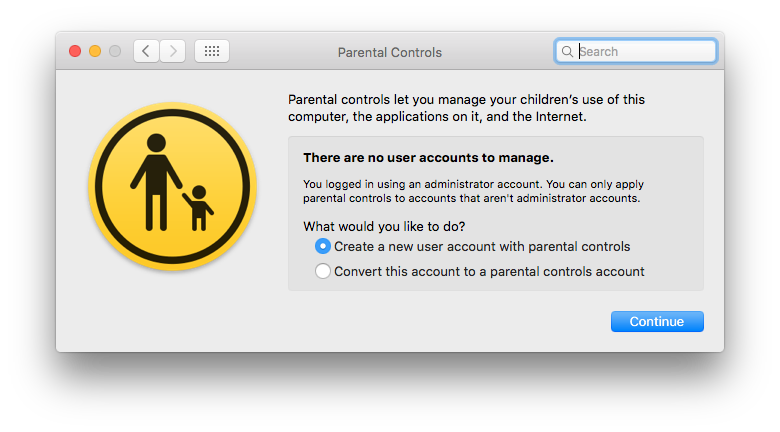Image resolution: width=780 pixels, height=432 pixels.
Task: Click the administrator account explanation text
Action: [x=473, y=191]
